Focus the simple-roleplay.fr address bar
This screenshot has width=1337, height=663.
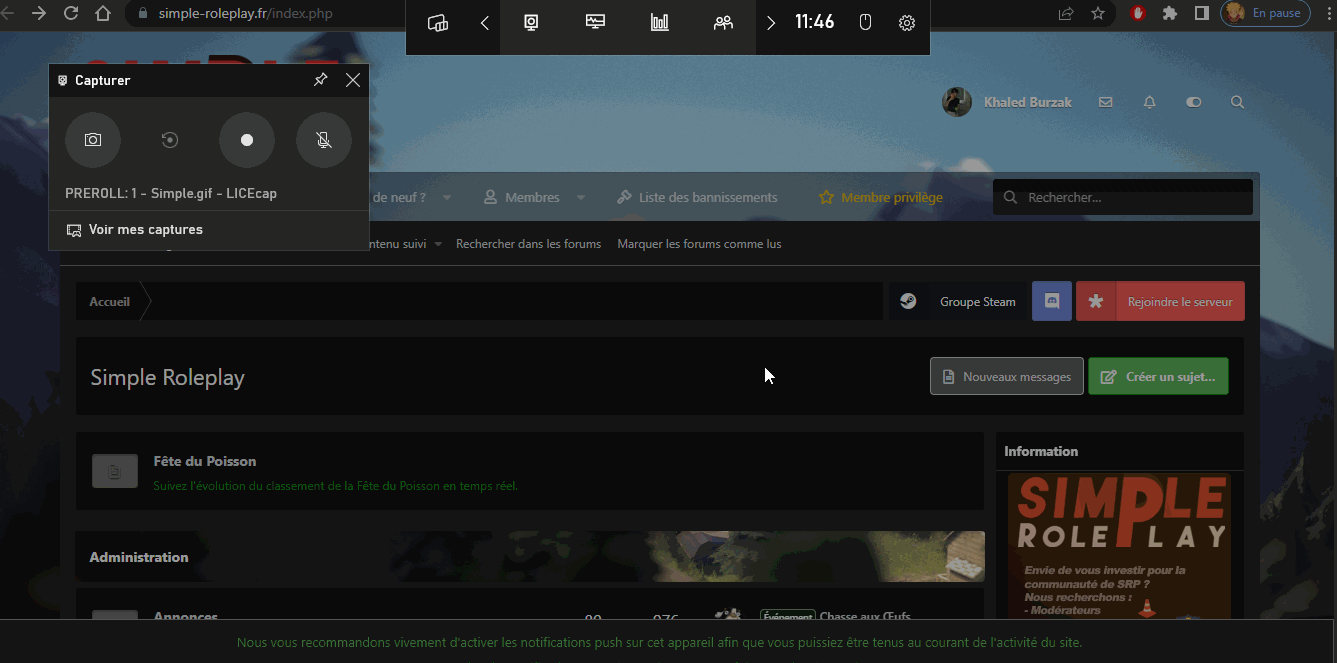(x=245, y=14)
